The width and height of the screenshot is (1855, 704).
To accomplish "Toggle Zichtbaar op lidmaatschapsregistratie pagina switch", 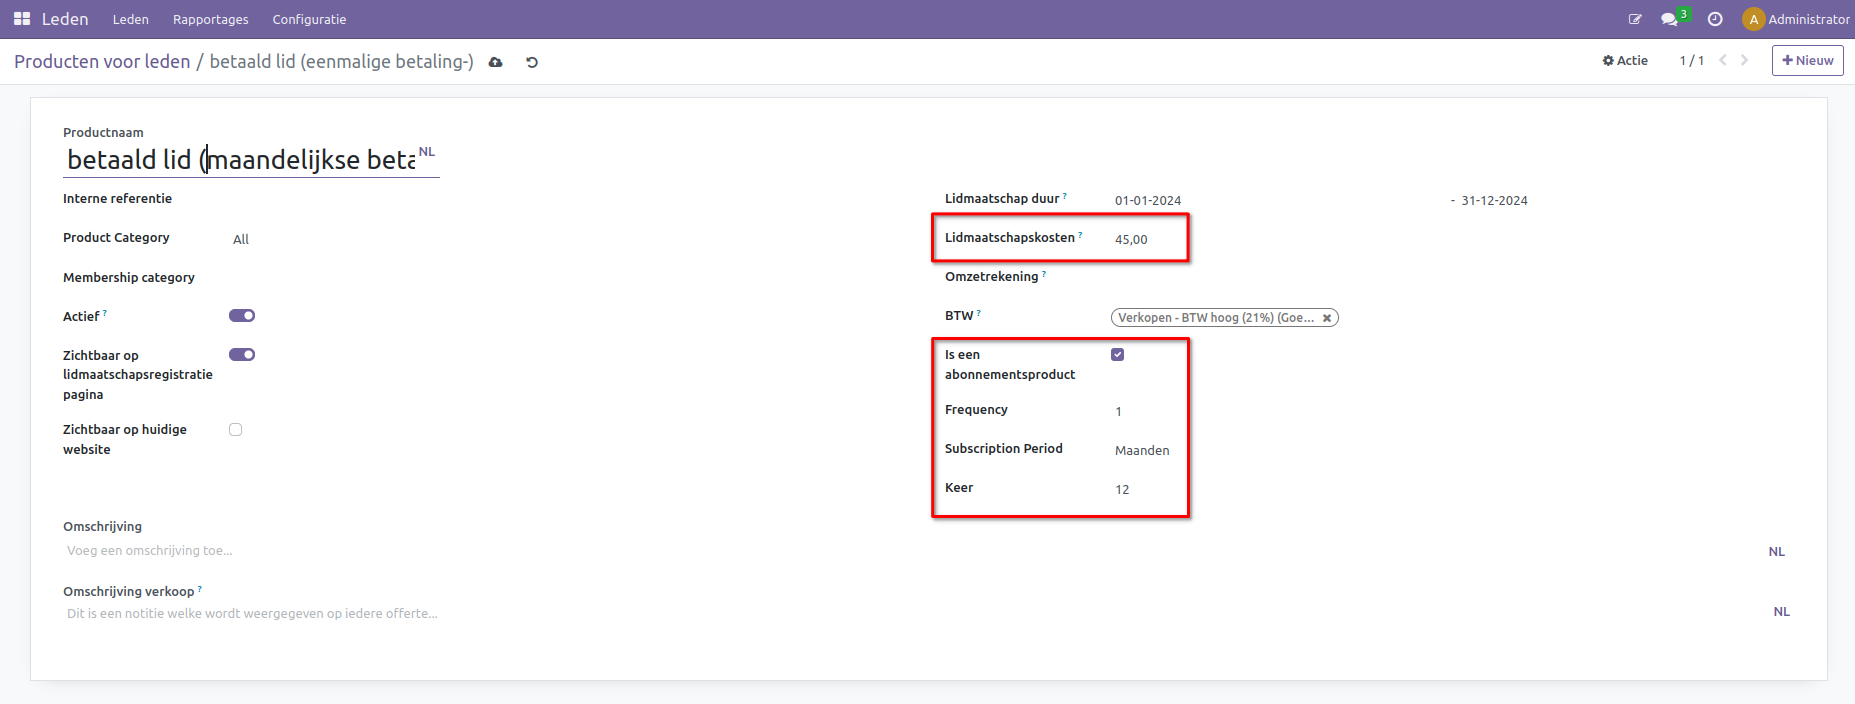I will tap(242, 355).
